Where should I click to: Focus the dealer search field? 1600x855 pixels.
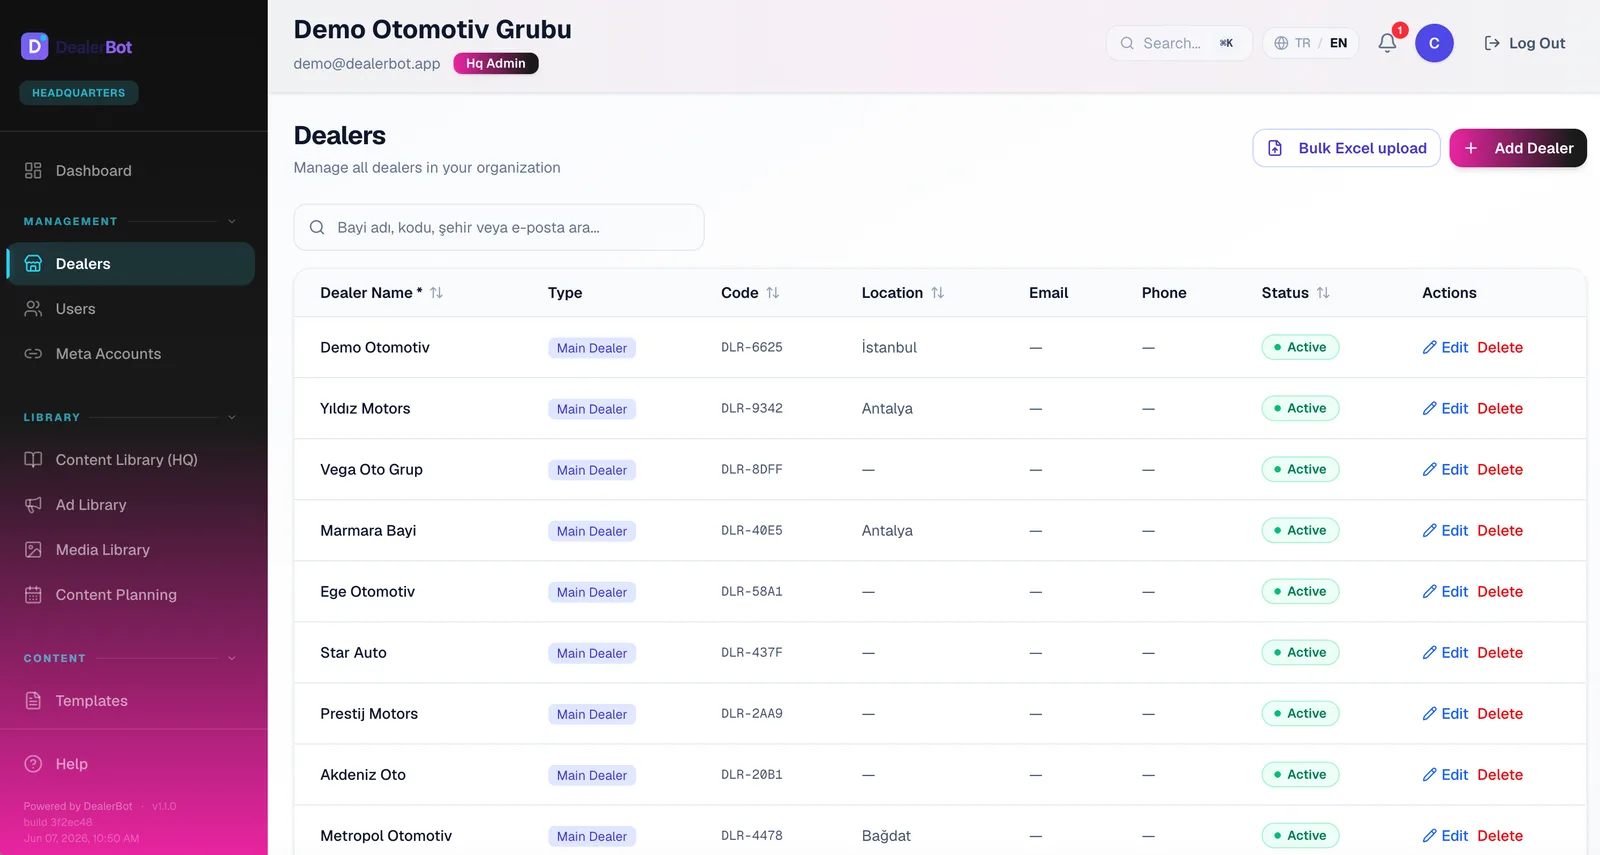pos(499,227)
